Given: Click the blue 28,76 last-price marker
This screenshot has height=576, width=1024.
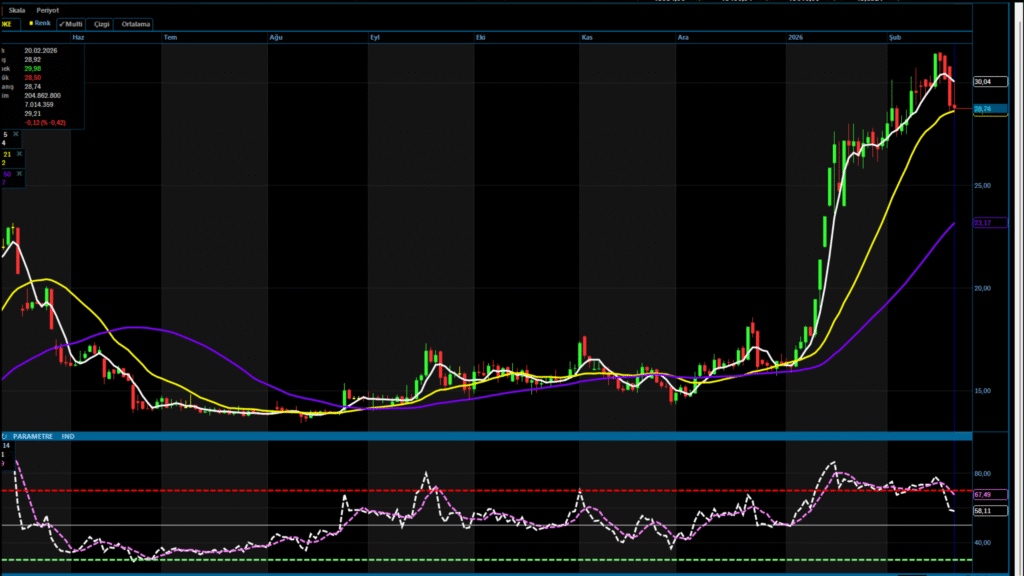Looking at the screenshot, I should click(x=981, y=108).
